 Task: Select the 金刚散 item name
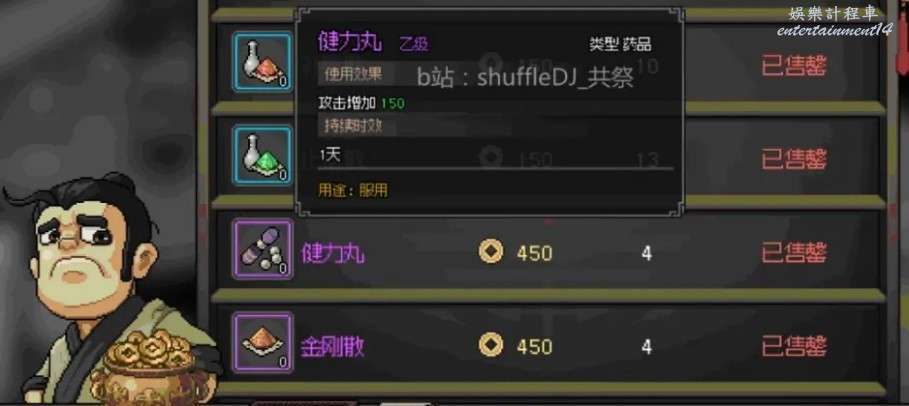coord(333,346)
